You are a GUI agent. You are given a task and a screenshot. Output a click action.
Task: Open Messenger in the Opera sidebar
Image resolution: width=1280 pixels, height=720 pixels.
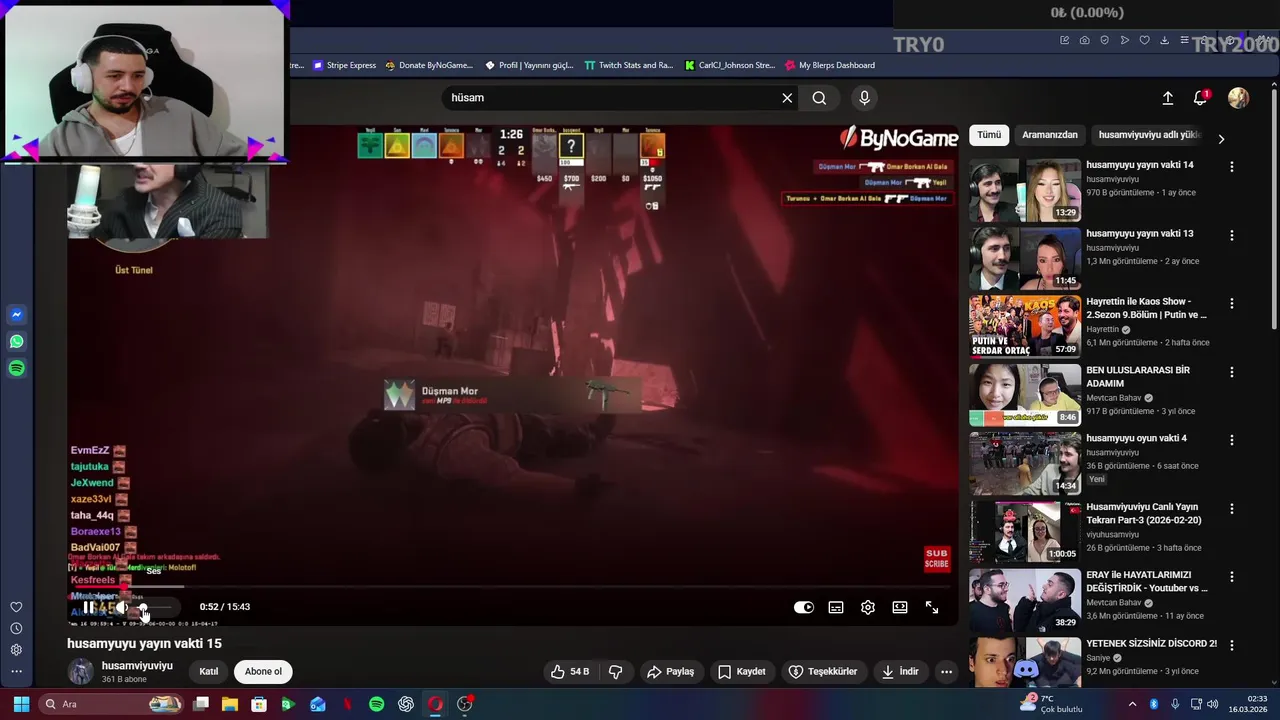click(16, 314)
